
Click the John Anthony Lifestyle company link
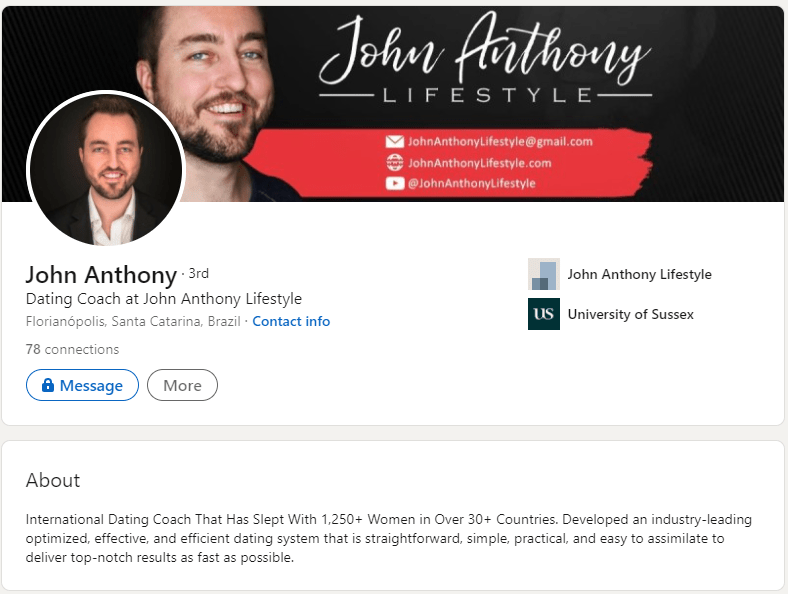click(639, 274)
